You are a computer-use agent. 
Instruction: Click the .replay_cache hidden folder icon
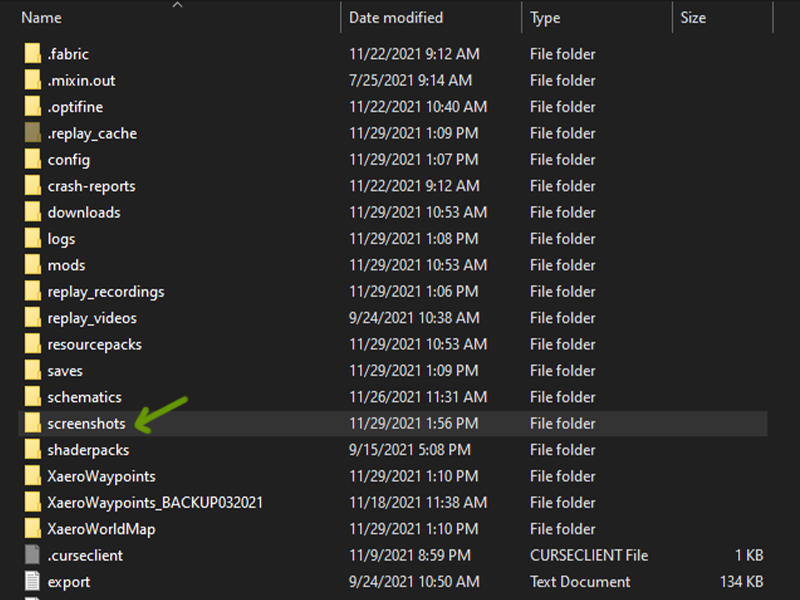[31, 133]
